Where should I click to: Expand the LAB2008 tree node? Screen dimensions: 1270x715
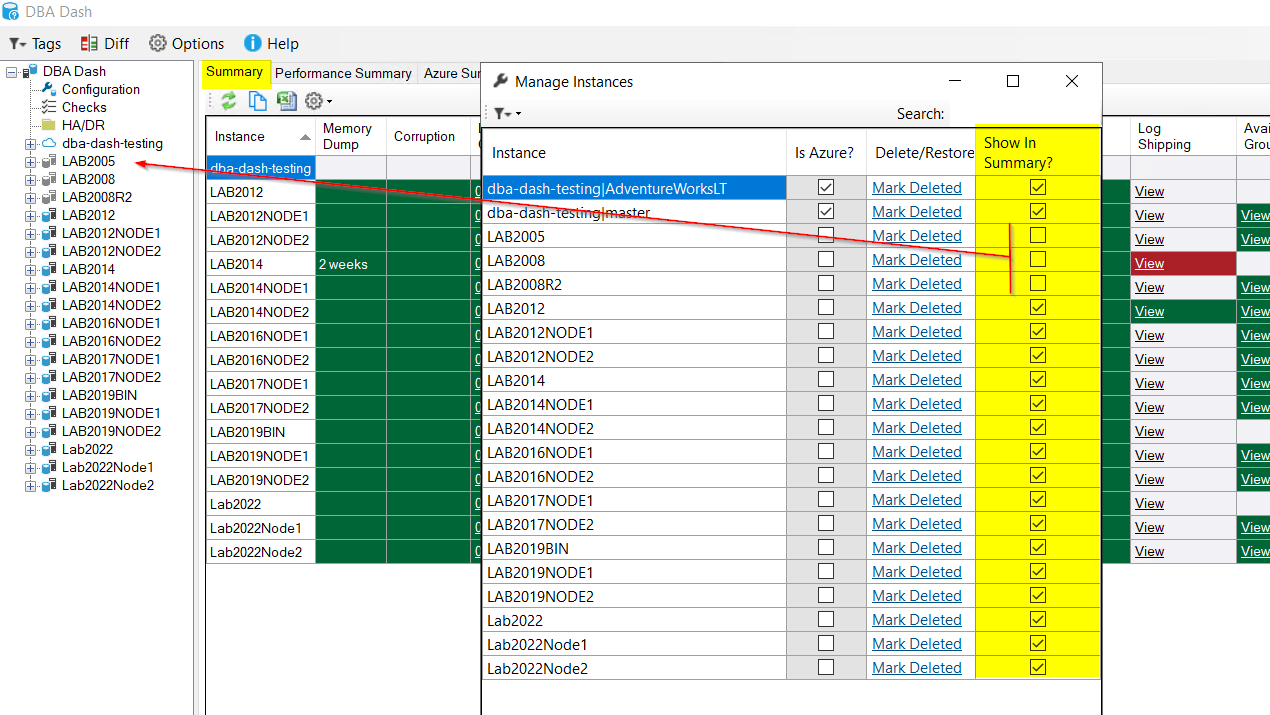pyautogui.click(x=30, y=178)
